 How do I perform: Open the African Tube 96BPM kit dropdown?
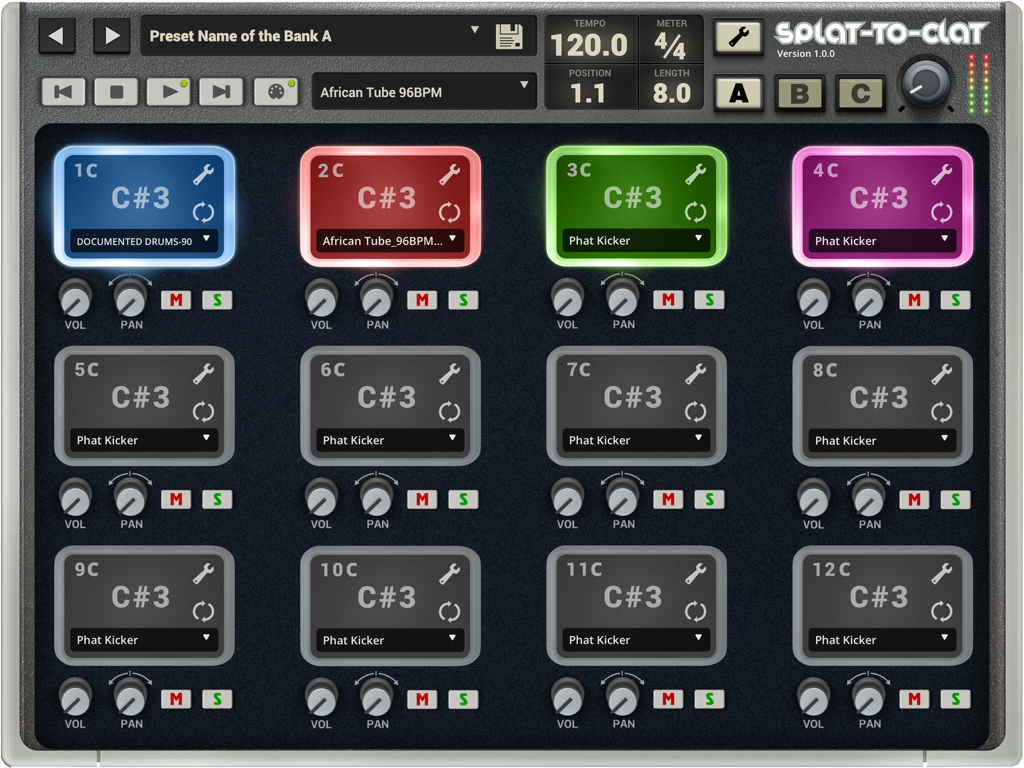pos(425,91)
